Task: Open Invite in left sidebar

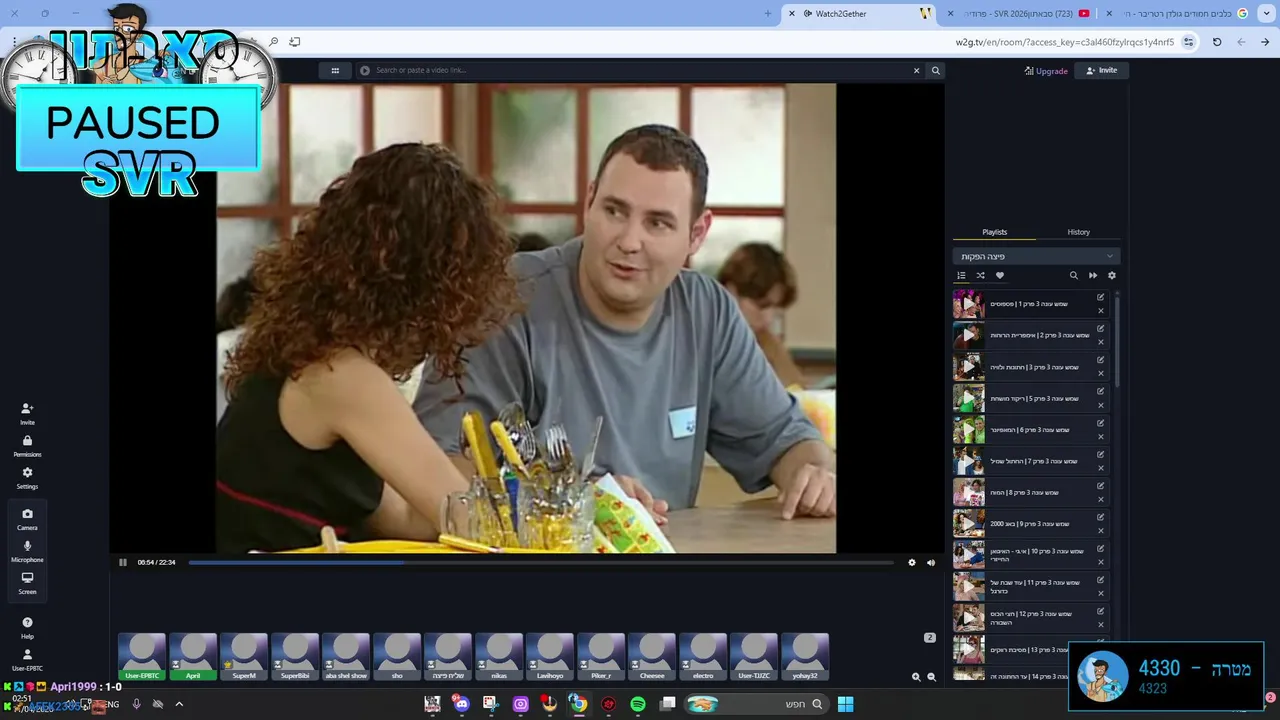Action: pyautogui.click(x=27, y=414)
